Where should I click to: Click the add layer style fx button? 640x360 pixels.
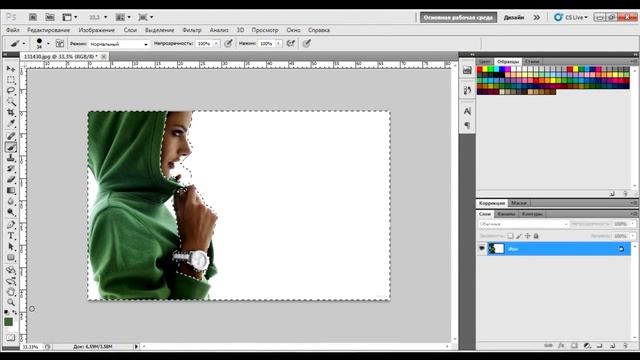[561, 346]
